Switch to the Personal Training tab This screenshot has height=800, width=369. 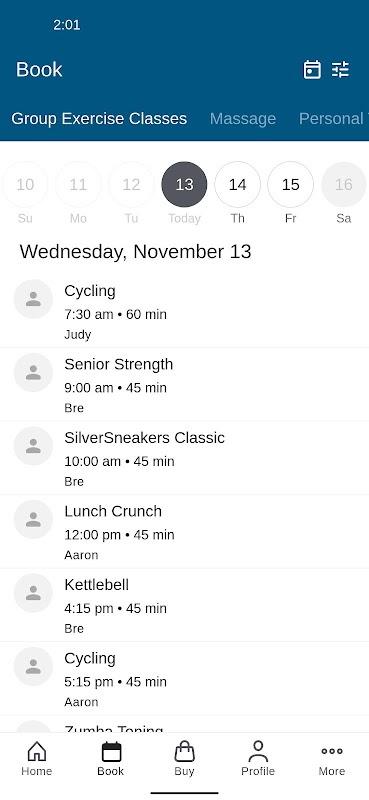coord(334,118)
